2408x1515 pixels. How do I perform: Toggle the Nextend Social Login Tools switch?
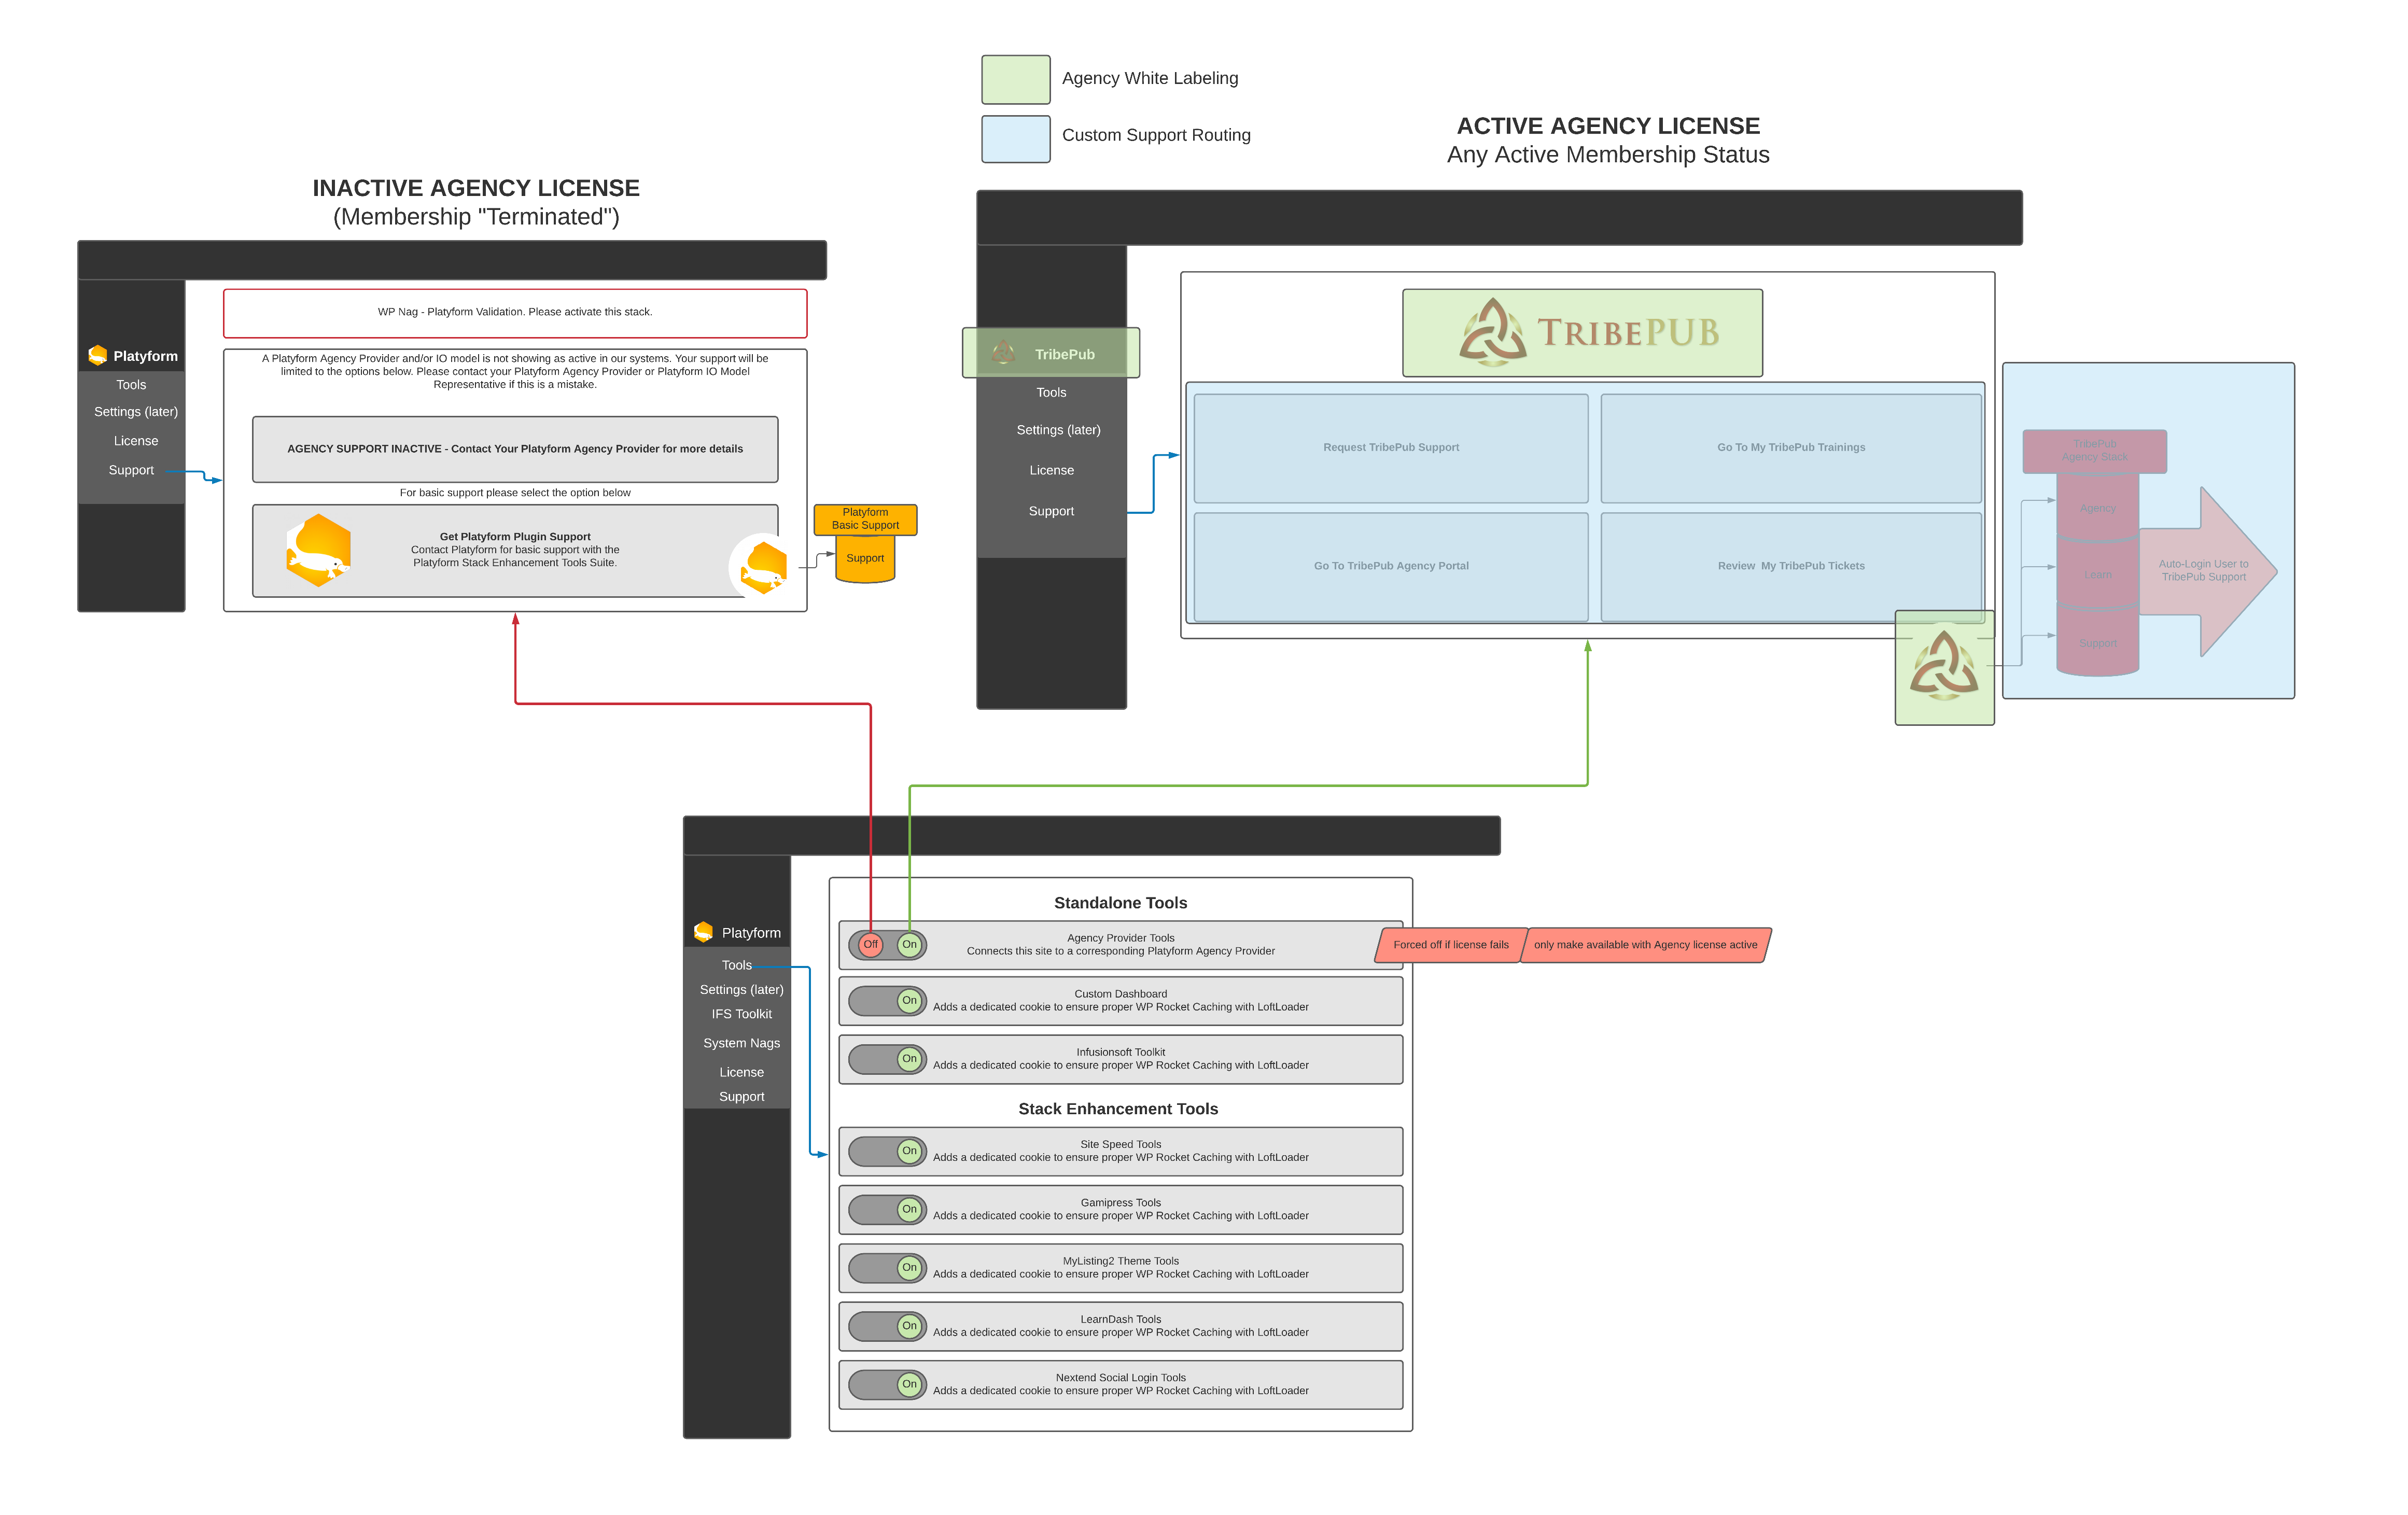pyautogui.click(x=888, y=1385)
